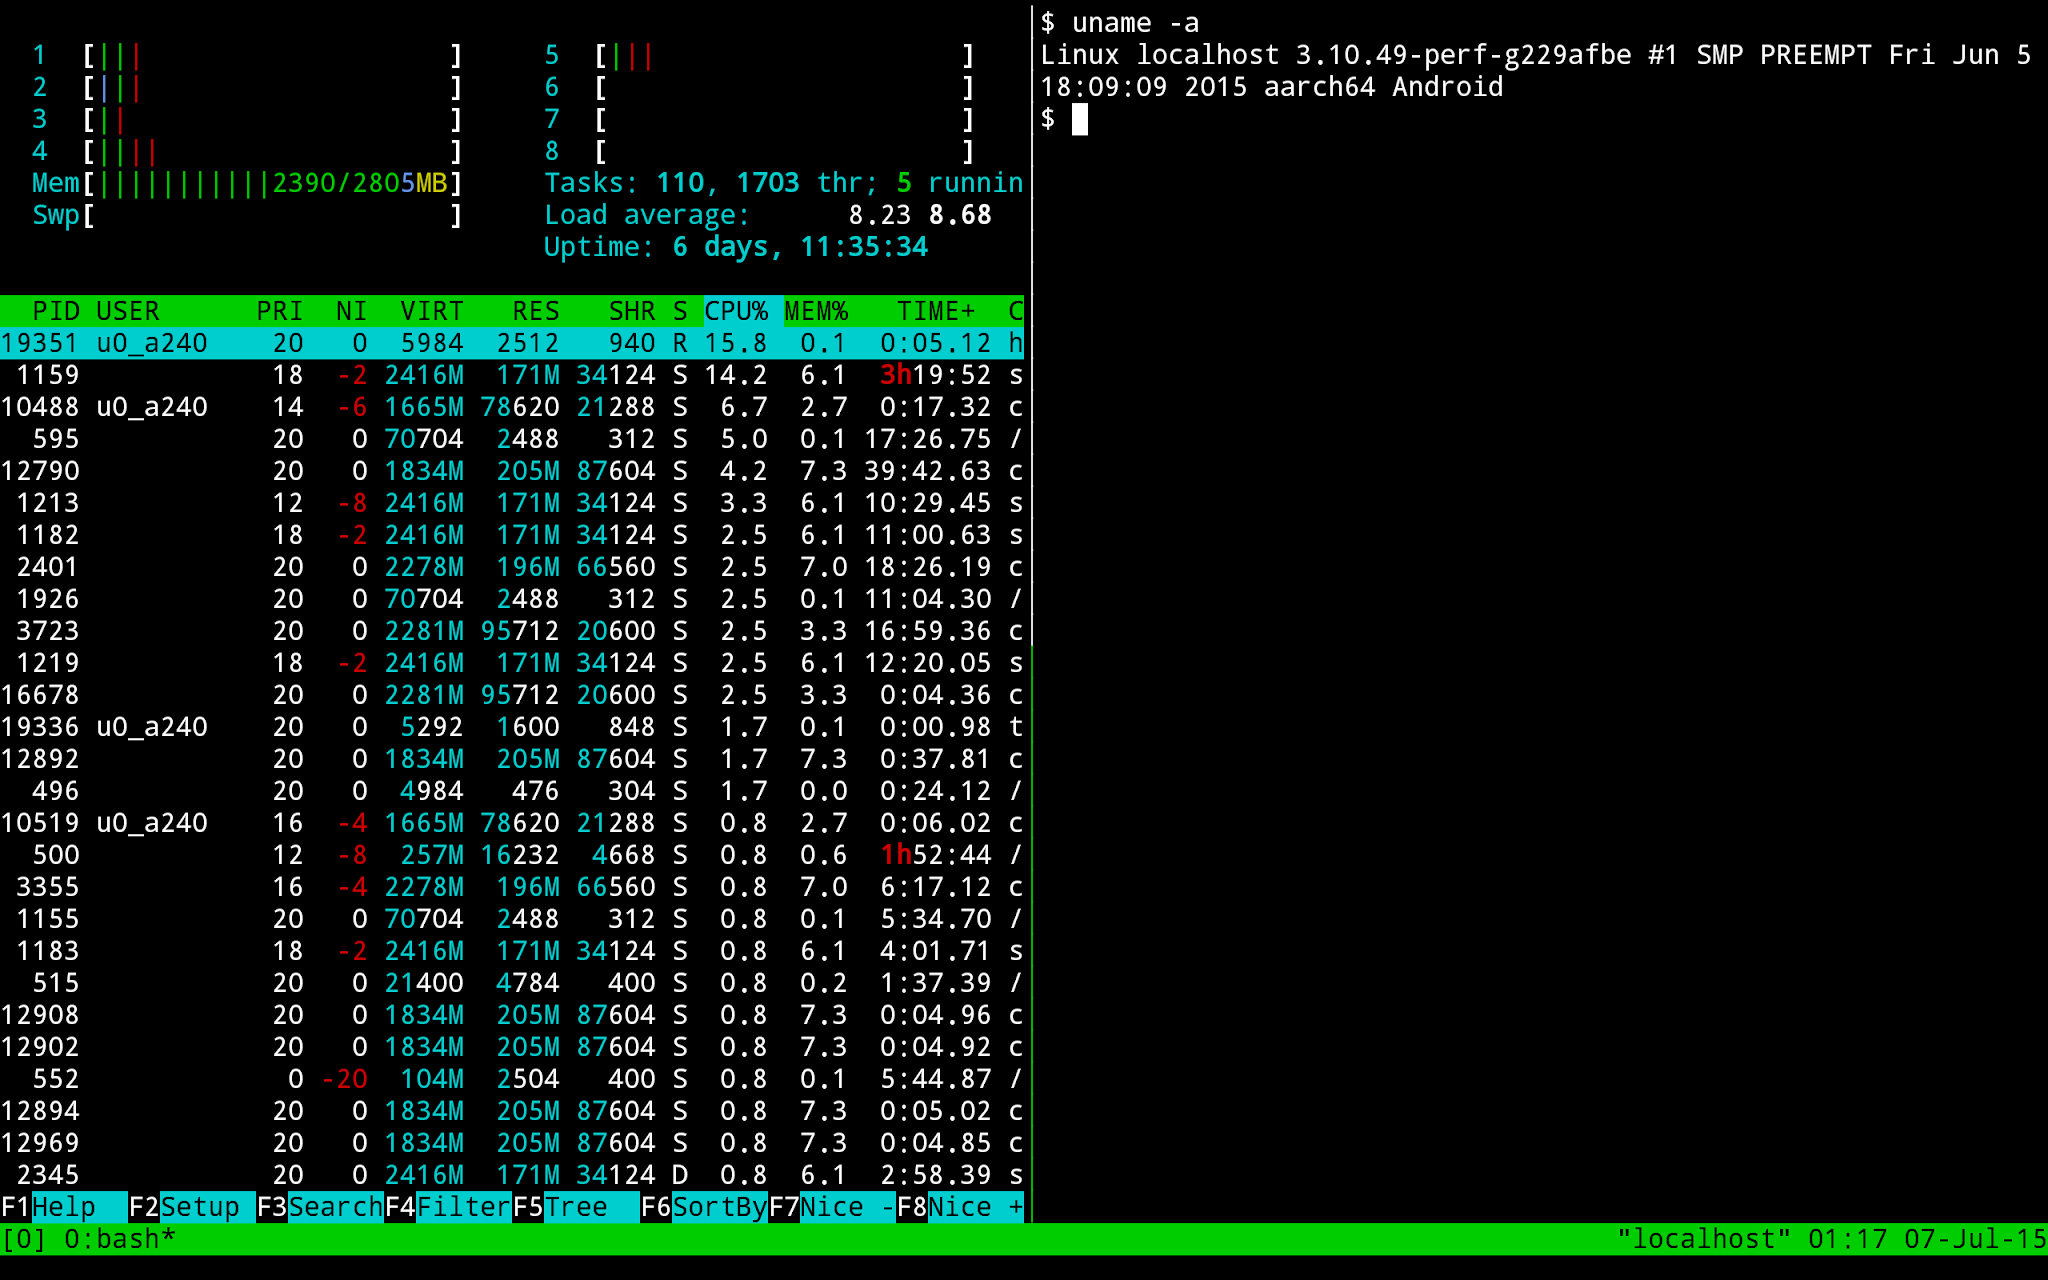Sort by the SHR column header
The width and height of the screenshot is (2048, 1280).
tap(632, 311)
